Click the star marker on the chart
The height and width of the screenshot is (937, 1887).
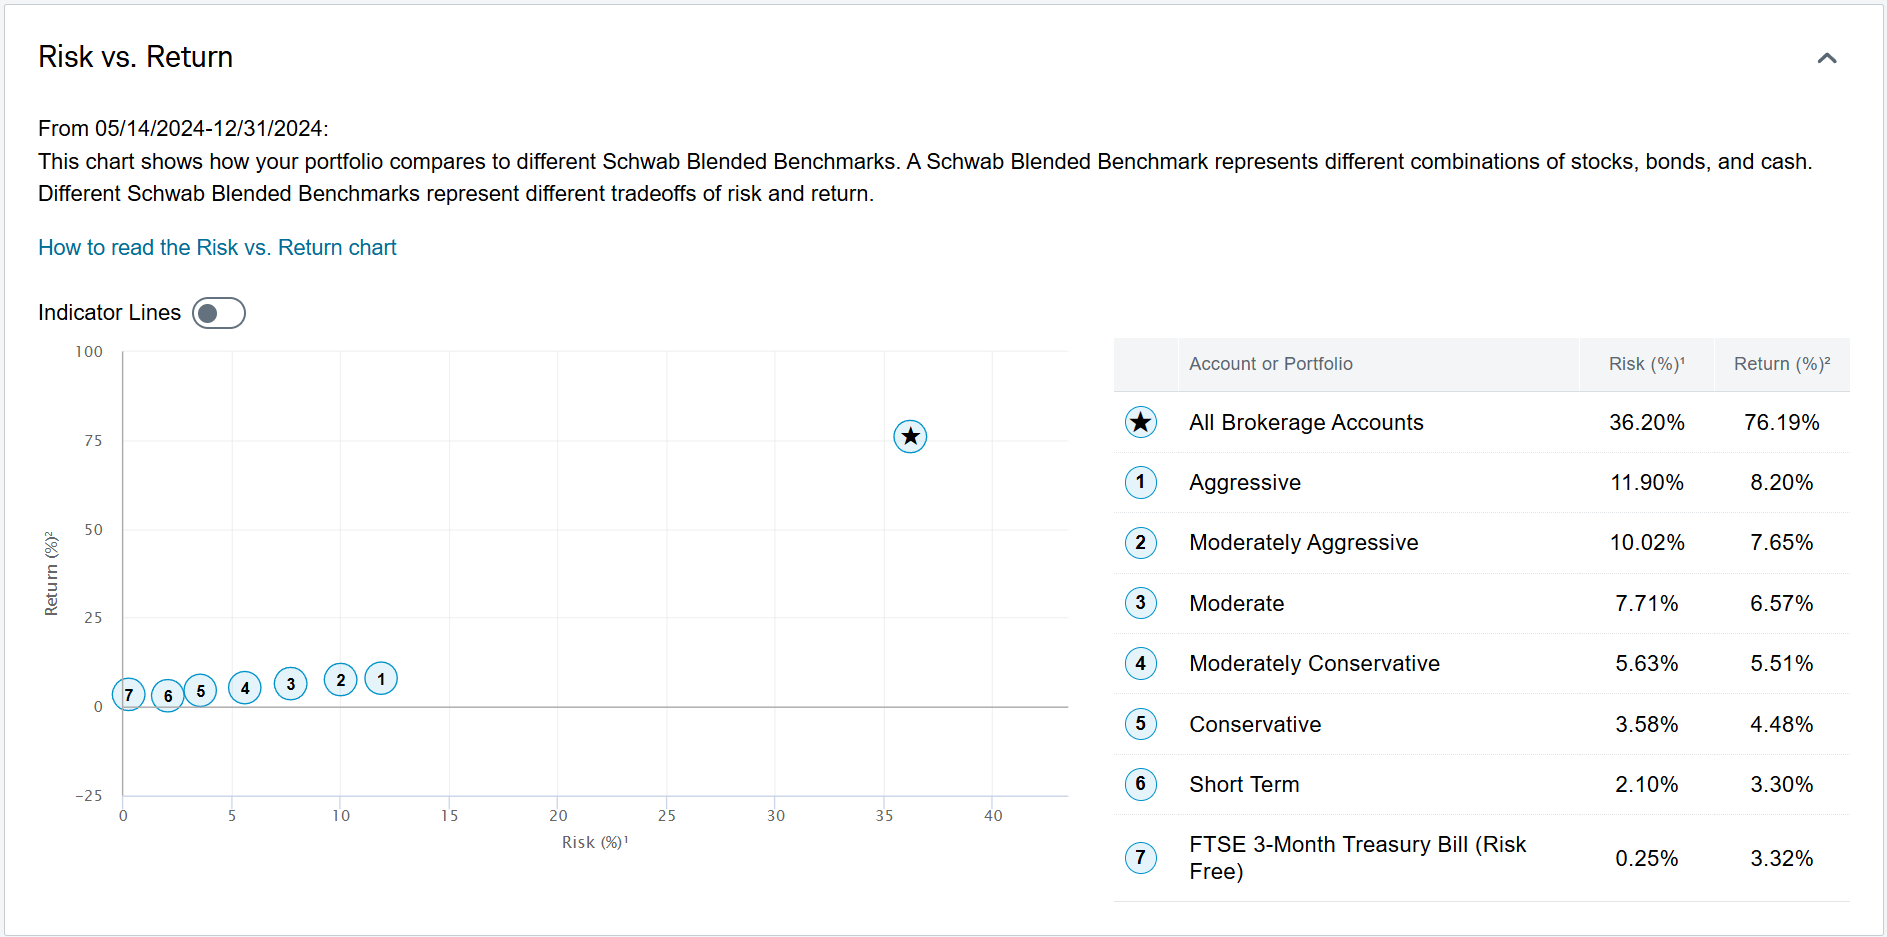point(909,436)
